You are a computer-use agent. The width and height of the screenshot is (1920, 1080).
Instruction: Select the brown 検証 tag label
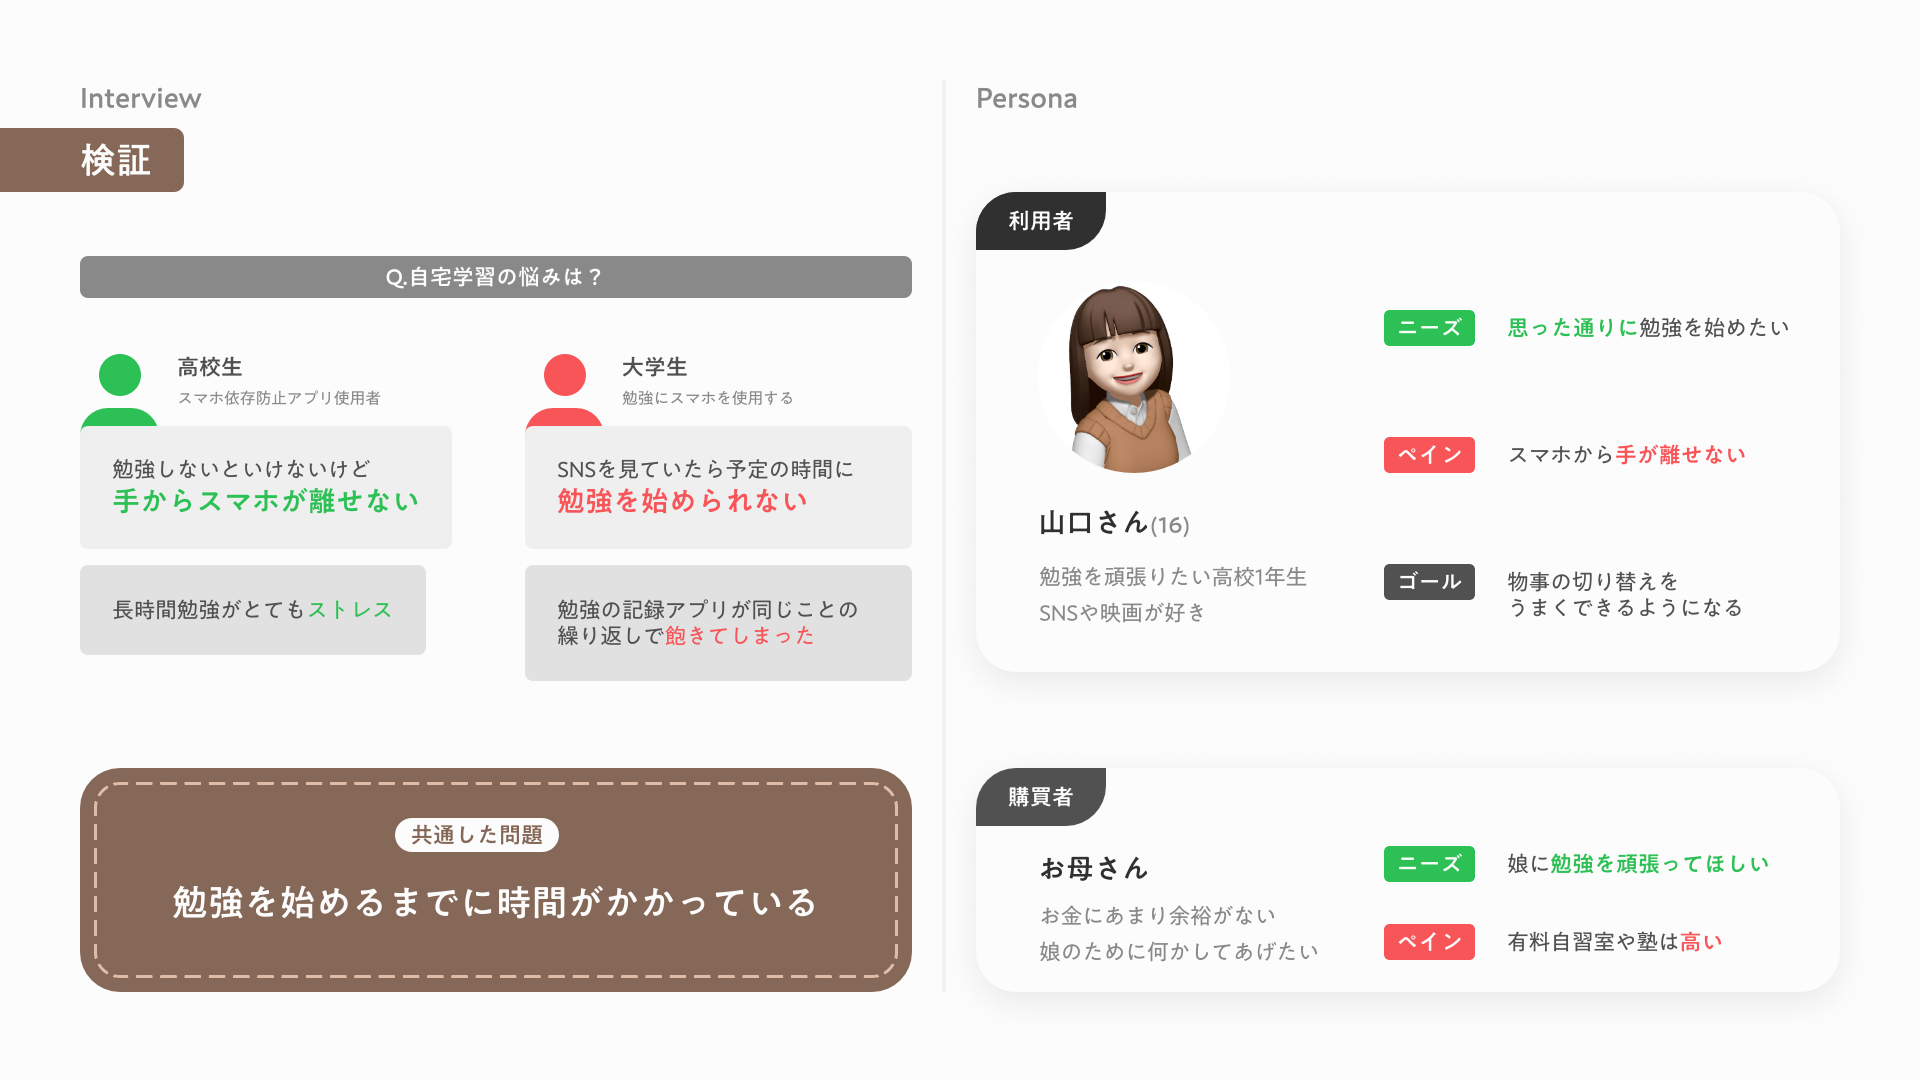[92, 160]
